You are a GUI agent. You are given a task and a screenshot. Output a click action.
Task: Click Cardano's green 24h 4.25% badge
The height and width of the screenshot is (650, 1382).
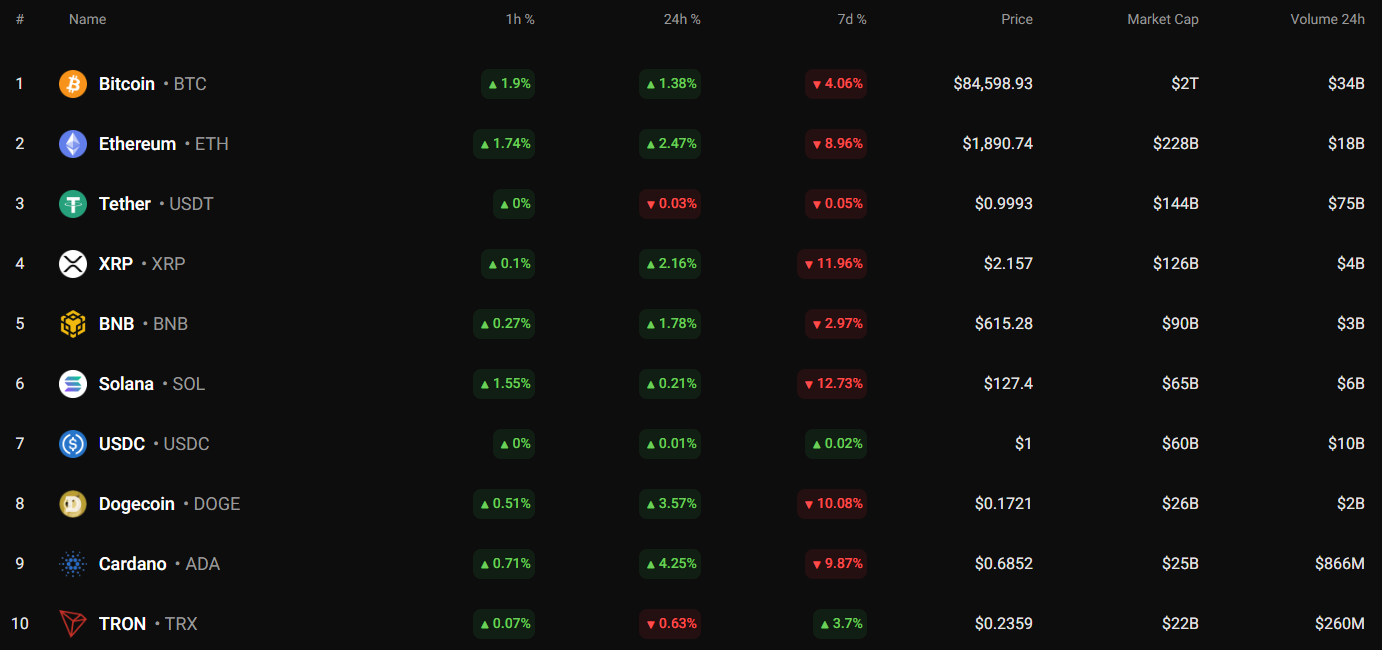pyautogui.click(x=670, y=564)
